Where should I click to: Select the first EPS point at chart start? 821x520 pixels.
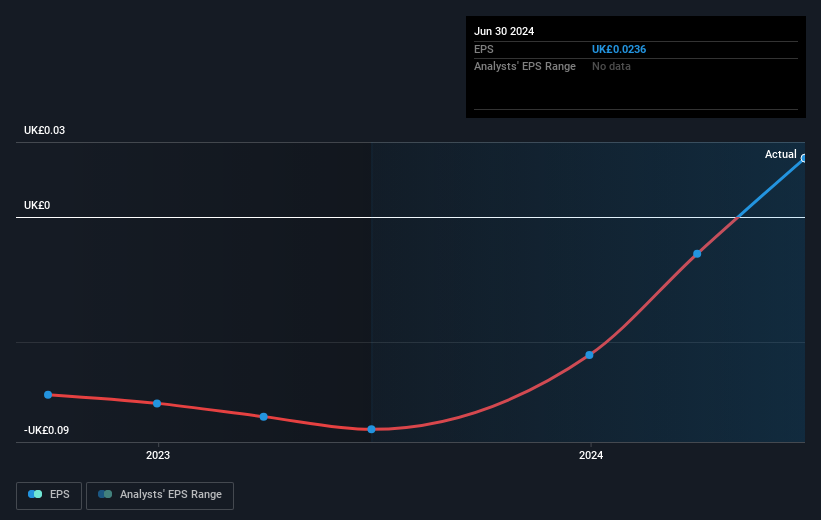pos(48,395)
